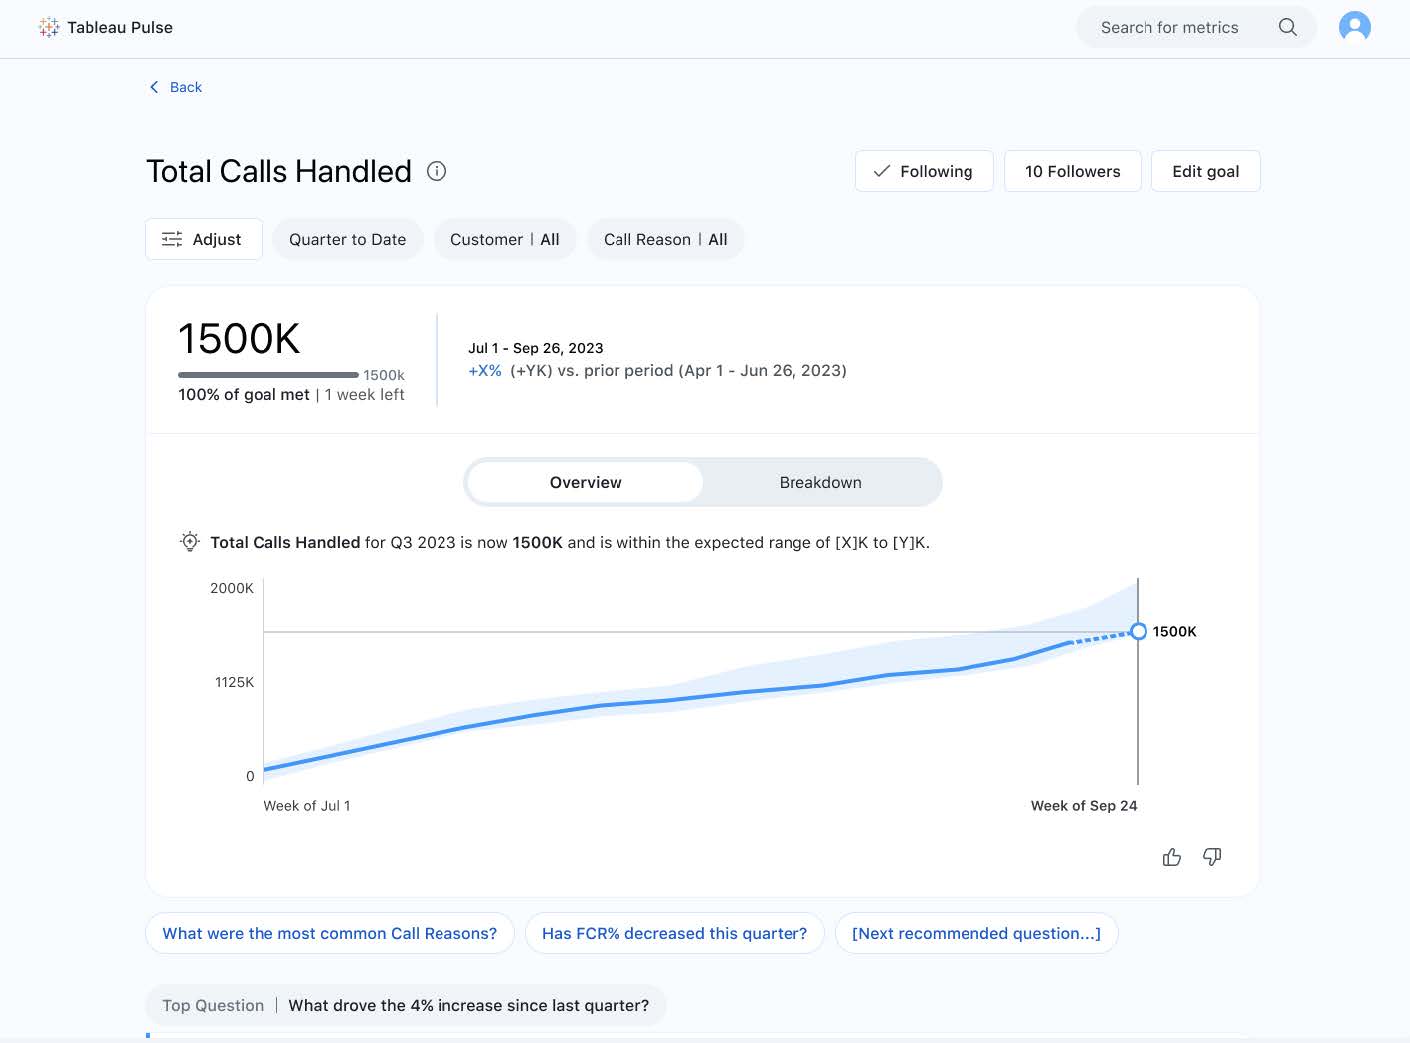Viewport: 1410px width, 1043px height.
Task: Click the info icon beside Total Calls Handled
Action: coord(436,171)
